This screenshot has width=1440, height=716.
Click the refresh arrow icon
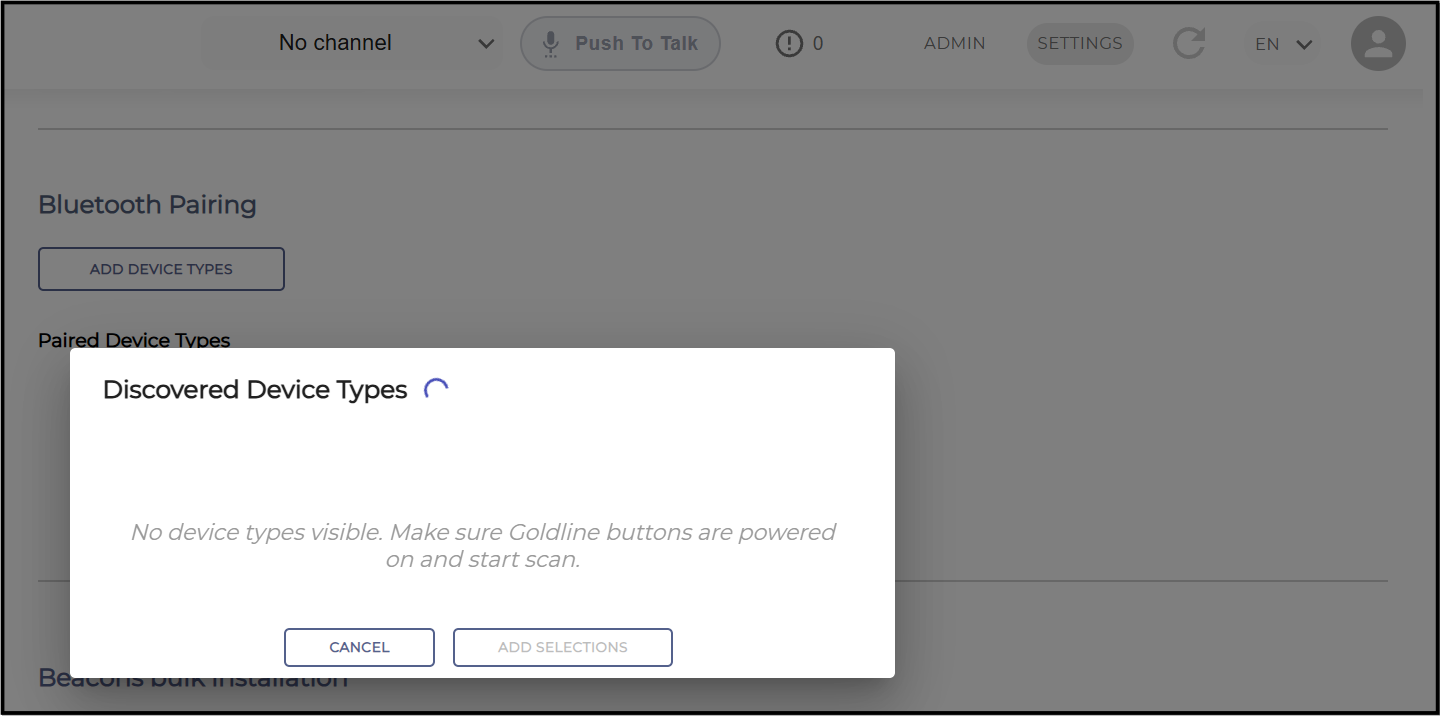click(1188, 43)
